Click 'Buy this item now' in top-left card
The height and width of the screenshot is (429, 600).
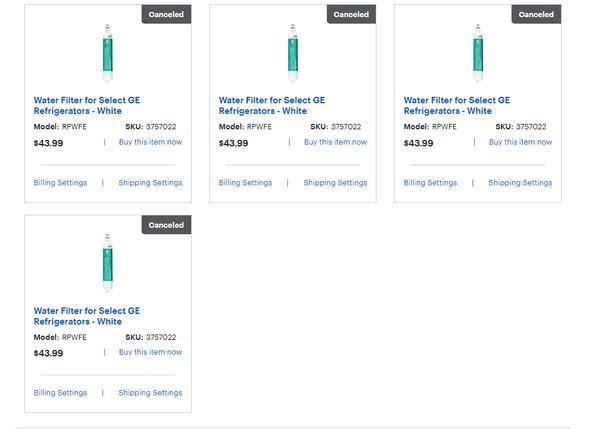[150, 142]
